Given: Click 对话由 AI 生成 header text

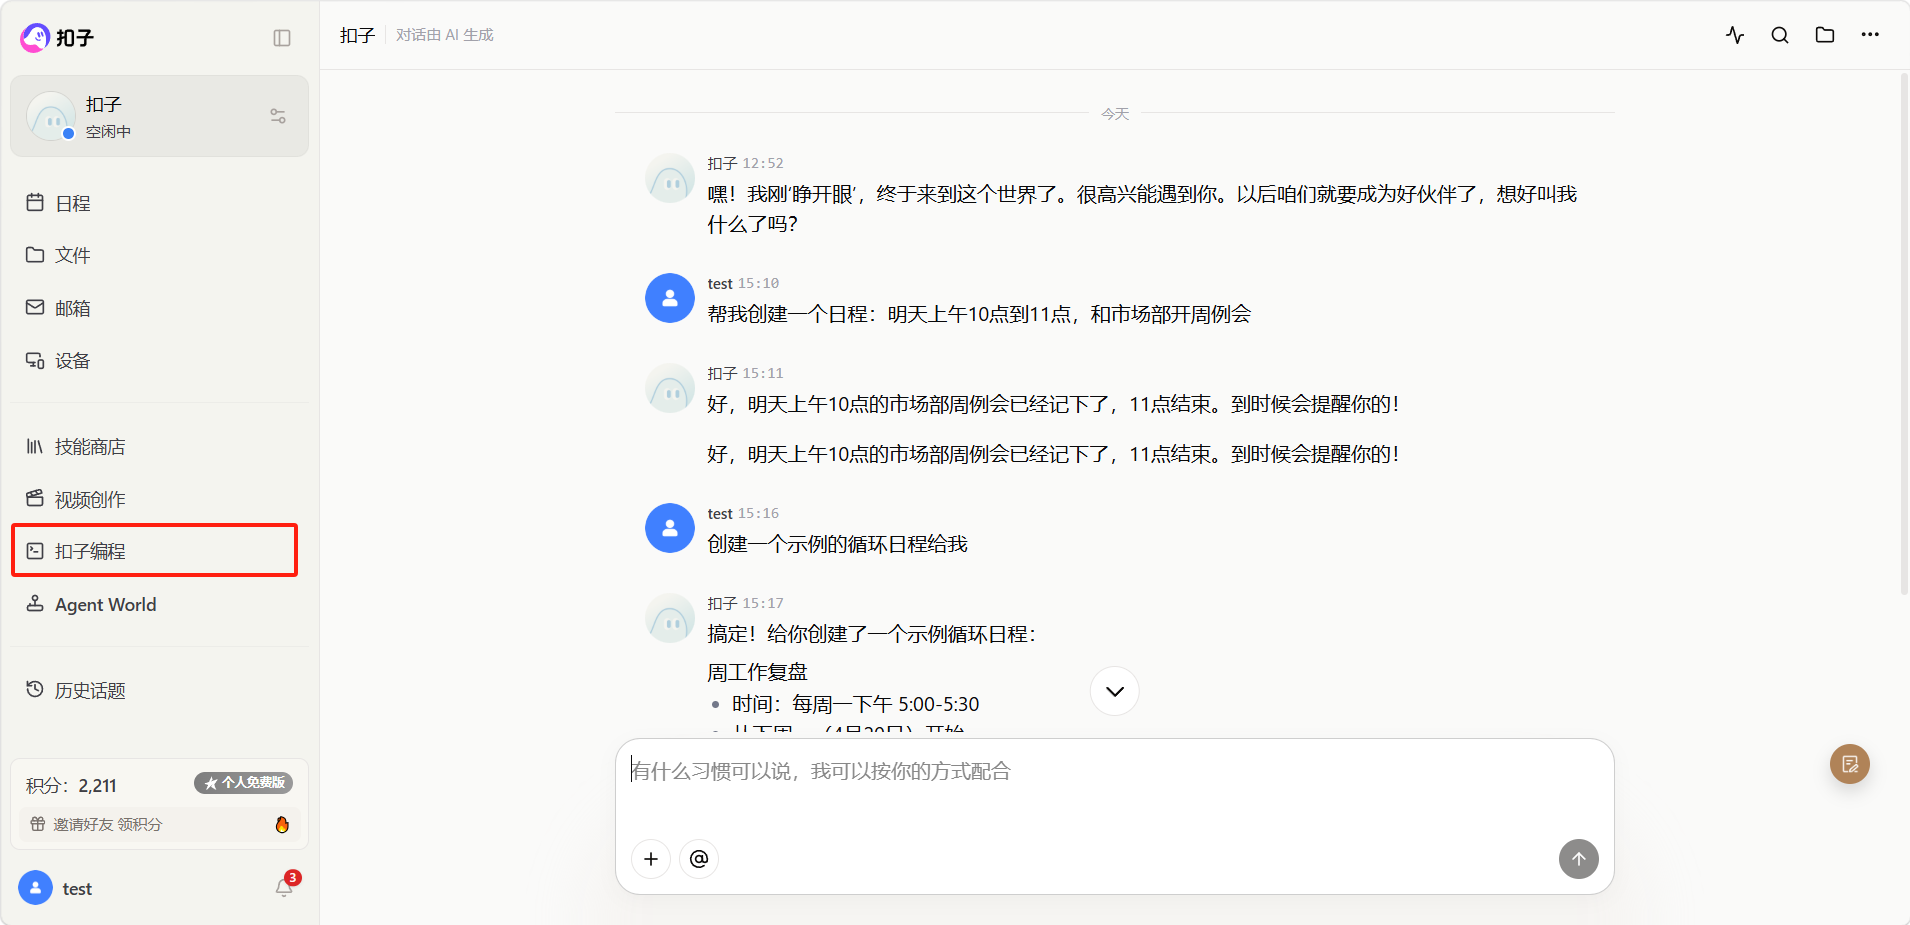Looking at the screenshot, I should point(445,35).
